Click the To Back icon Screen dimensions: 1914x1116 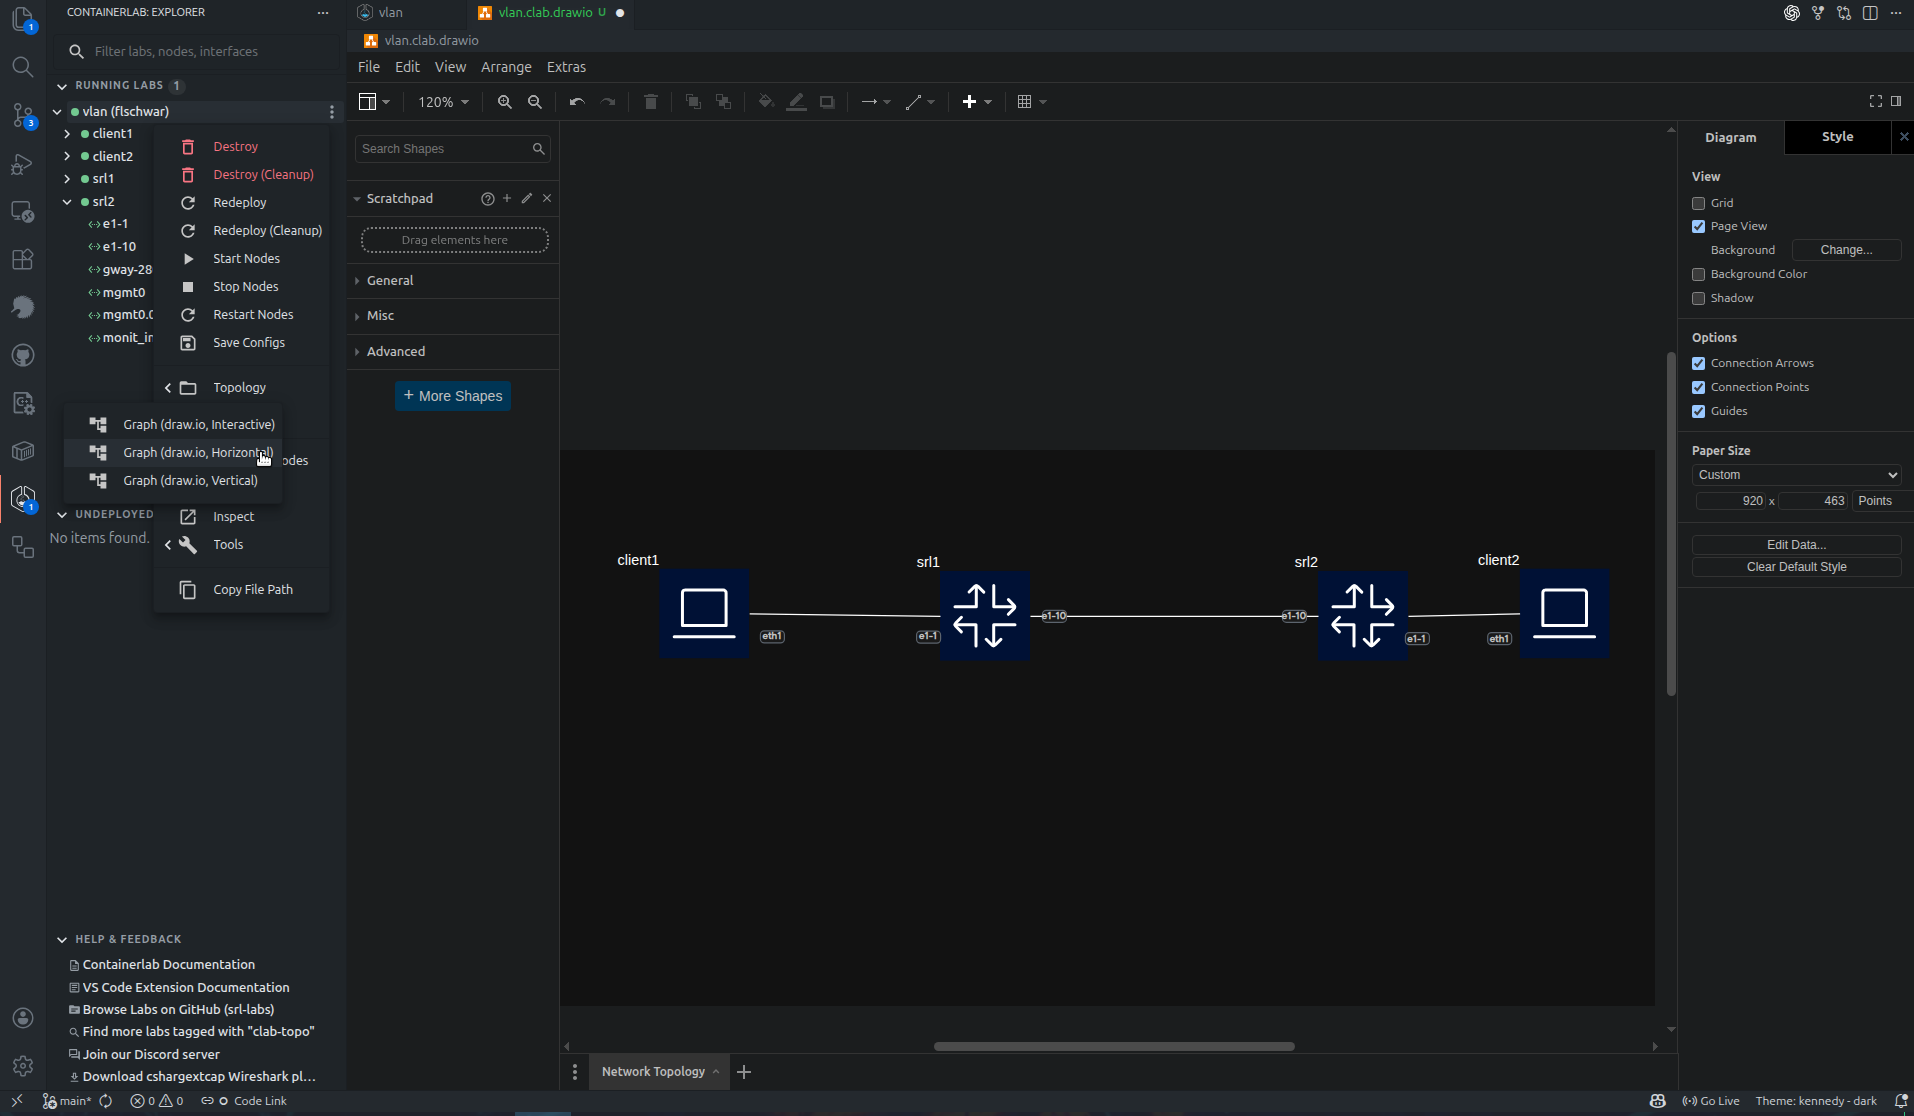pos(723,102)
